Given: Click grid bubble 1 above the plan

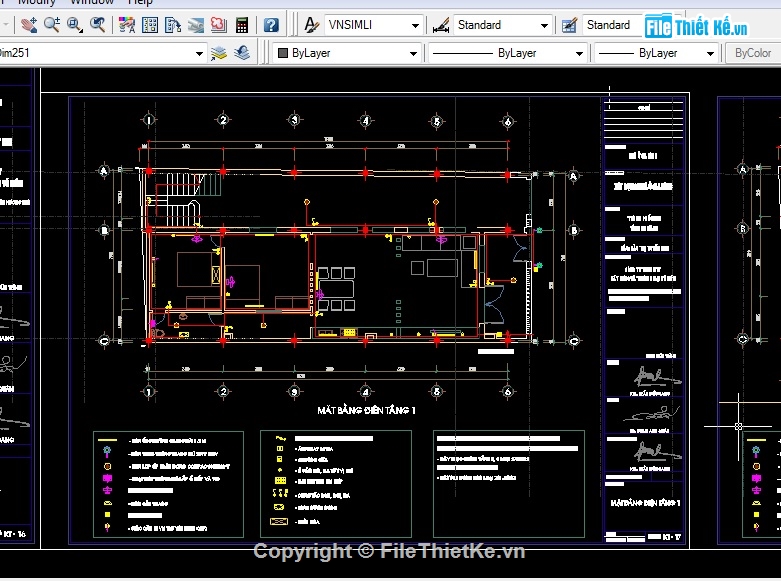Looking at the screenshot, I should 148,120.
